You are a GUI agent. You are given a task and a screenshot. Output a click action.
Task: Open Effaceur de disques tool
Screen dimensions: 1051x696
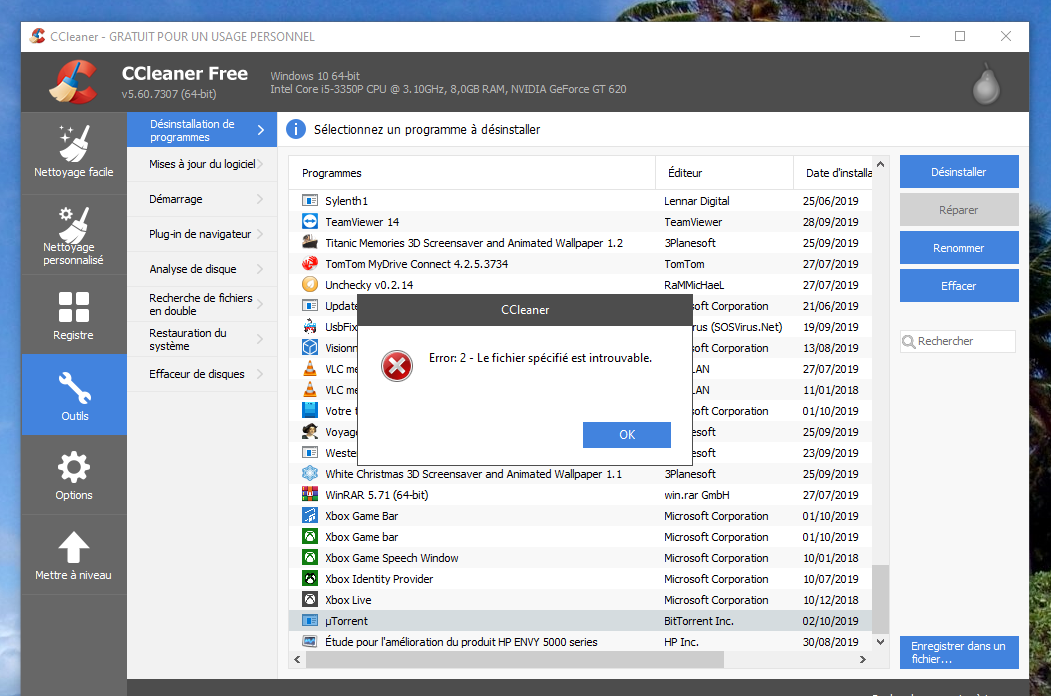click(202, 374)
